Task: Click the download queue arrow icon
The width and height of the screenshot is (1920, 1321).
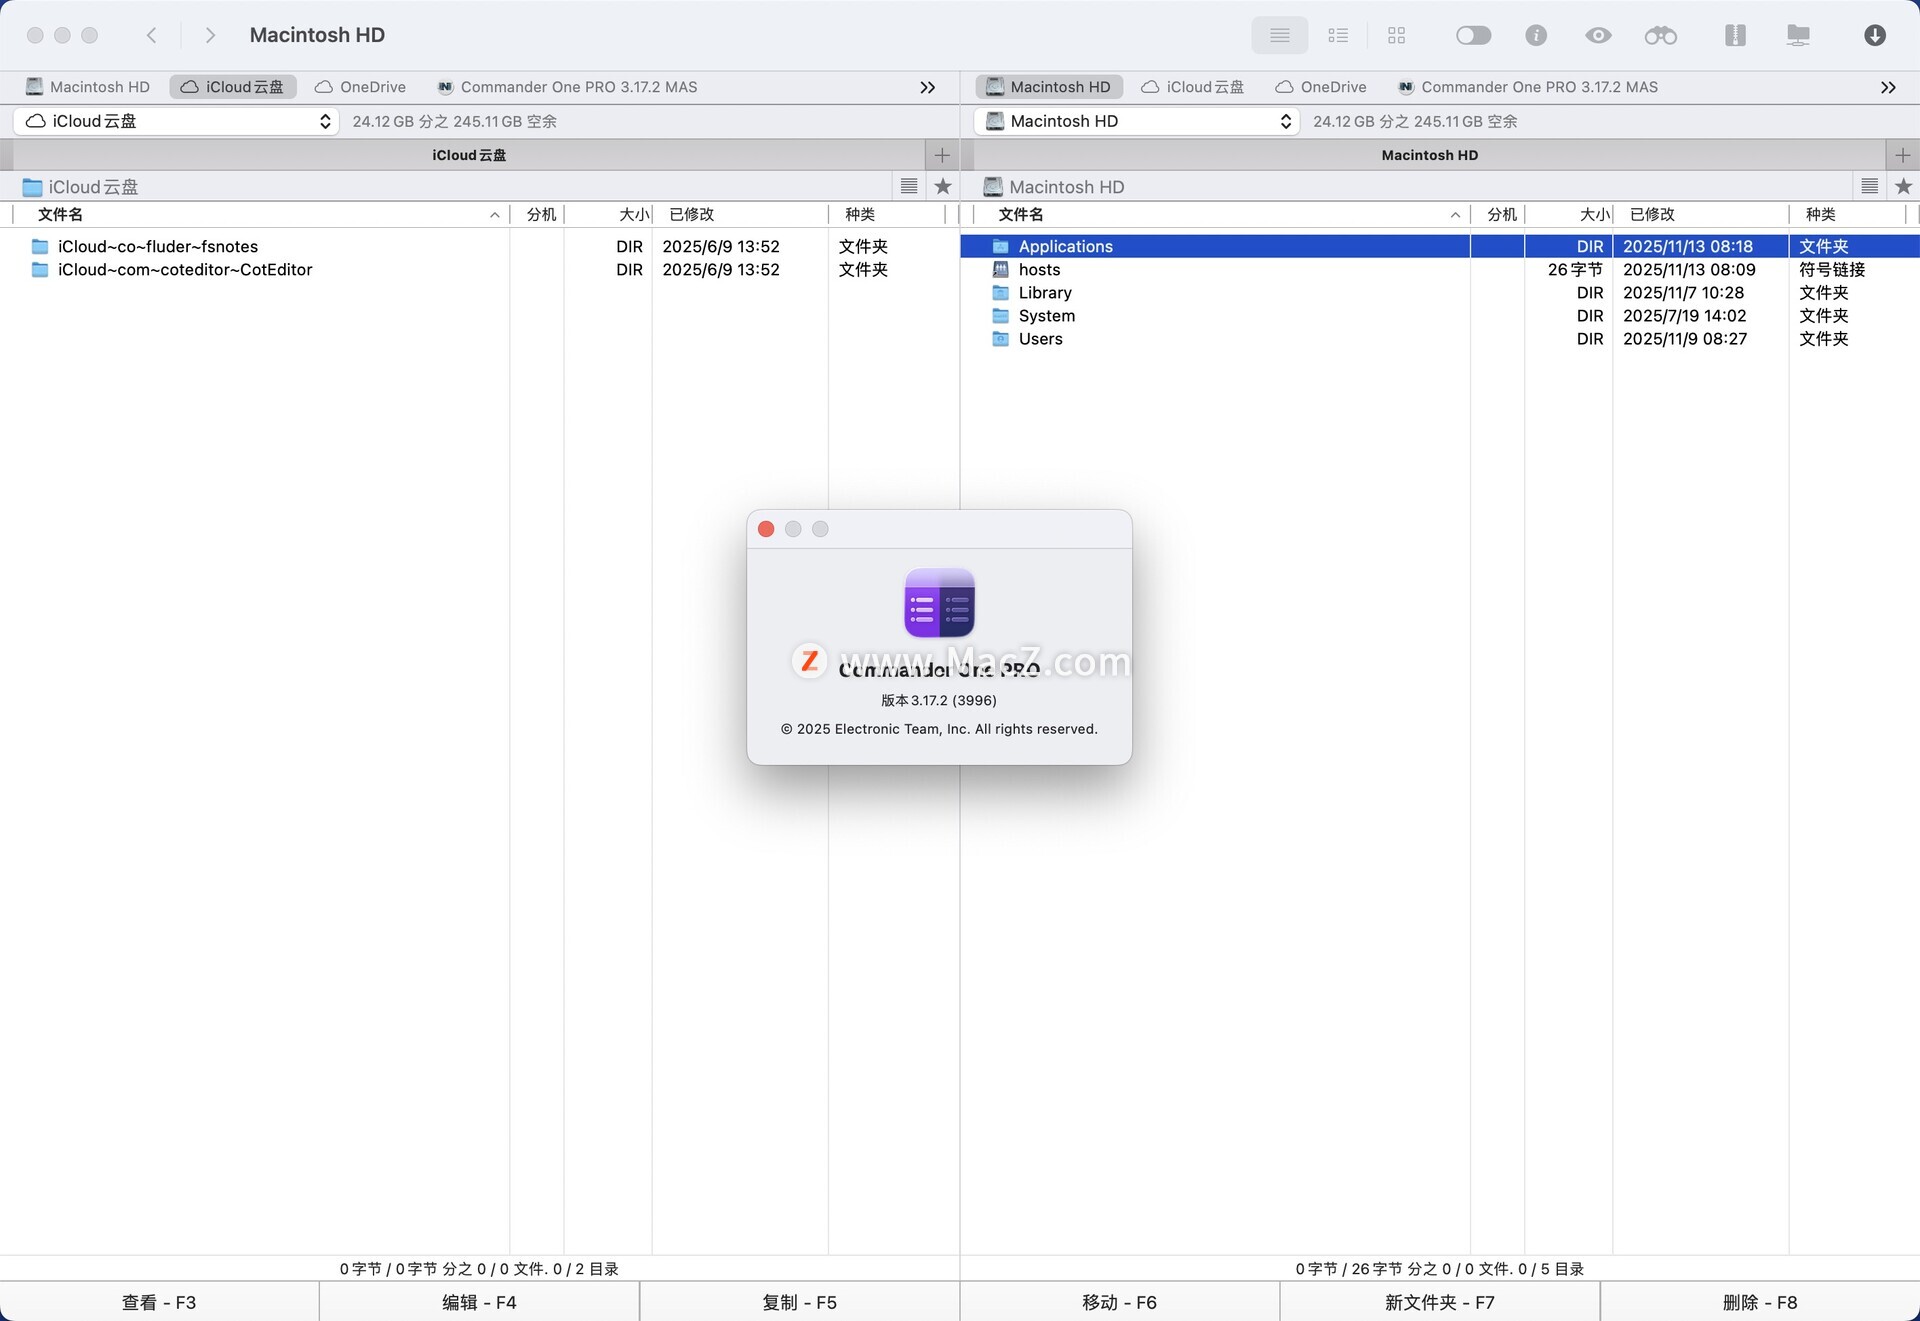Action: [x=1875, y=36]
